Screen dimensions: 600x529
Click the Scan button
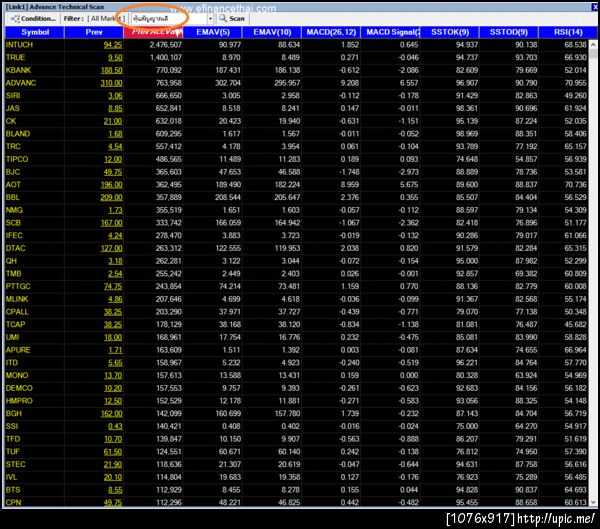coord(232,18)
